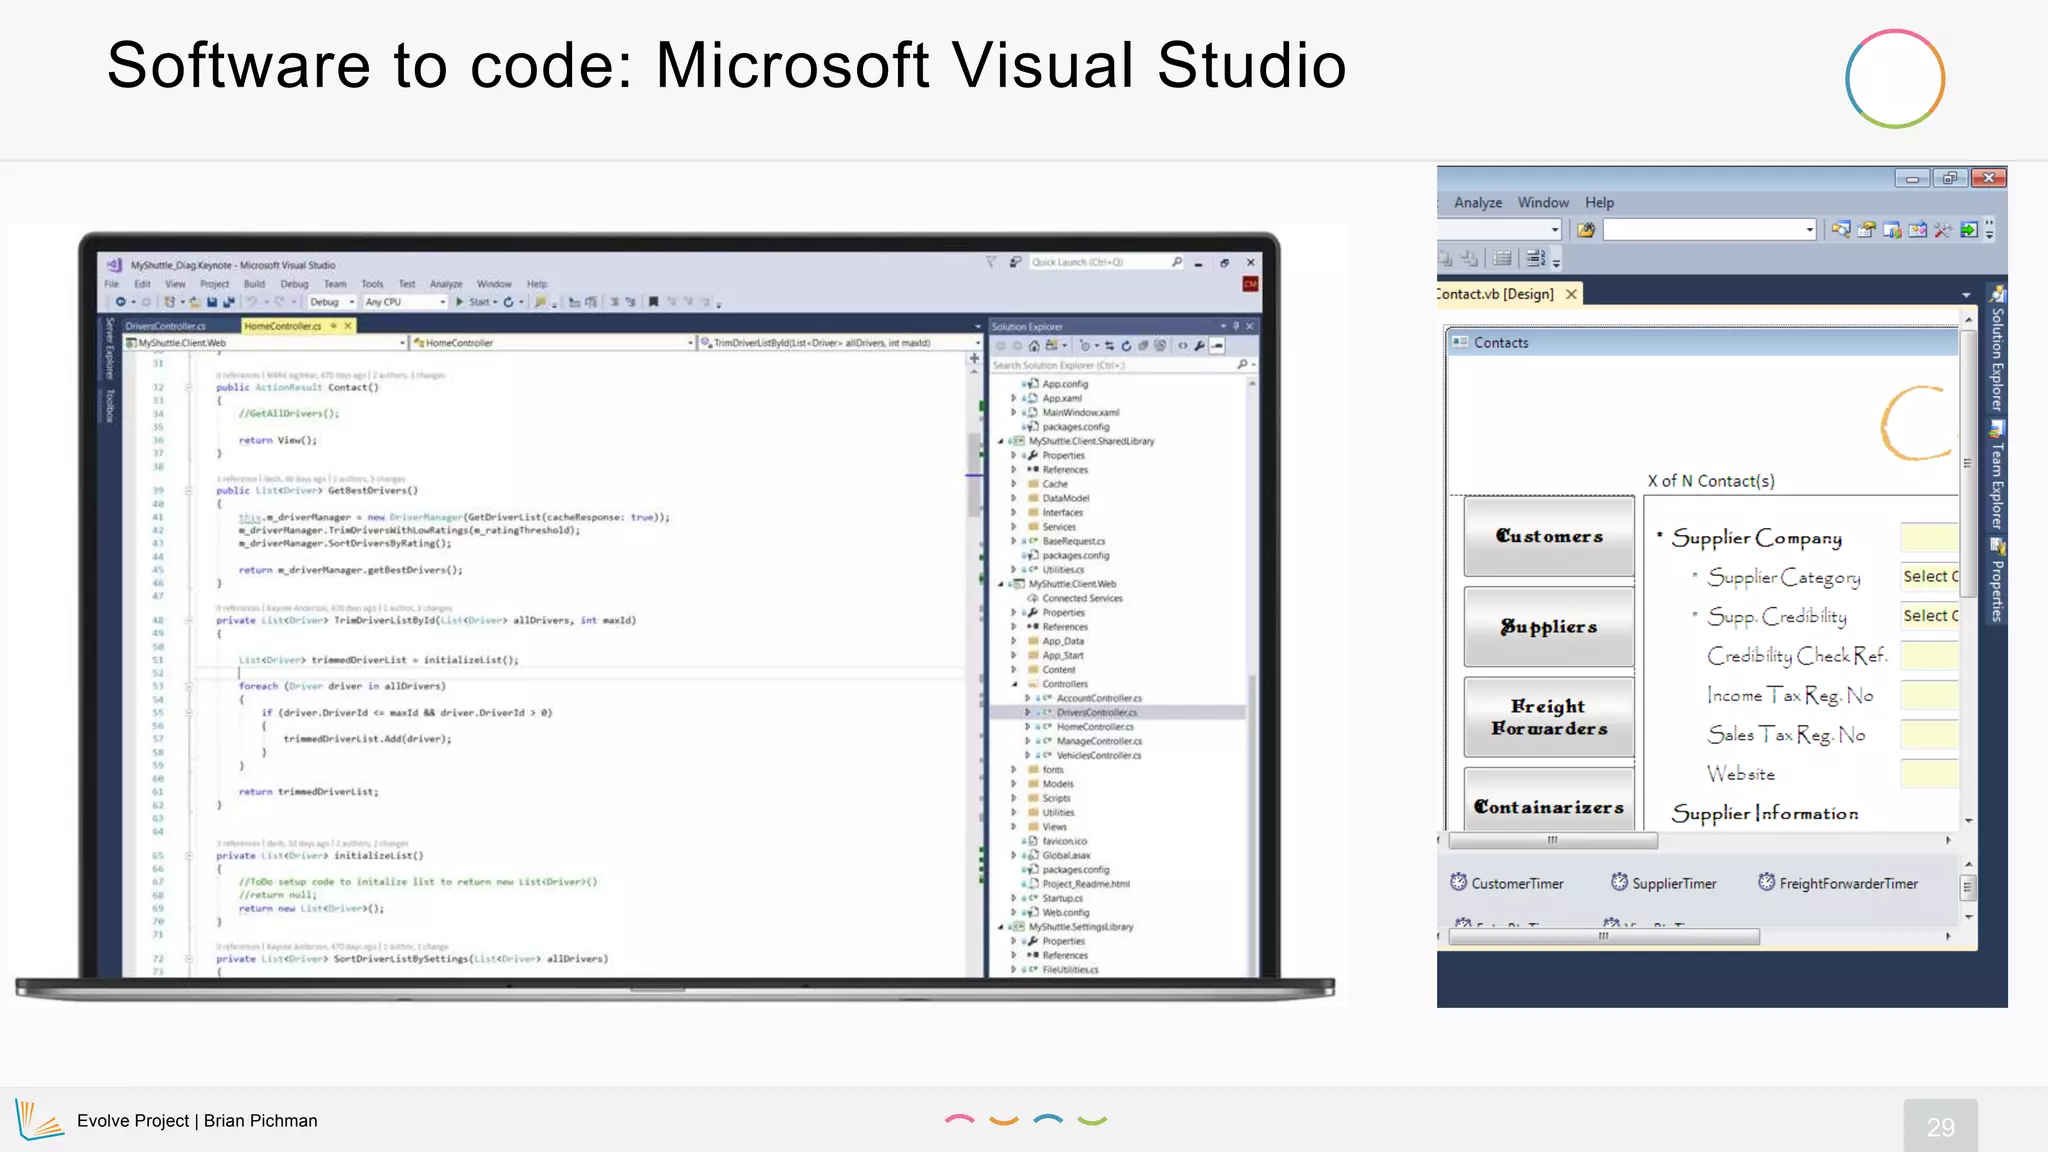Open the MyShuttle.Client.Web project scope dropdown
This screenshot has width=2048, height=1152.
(265, 343)
